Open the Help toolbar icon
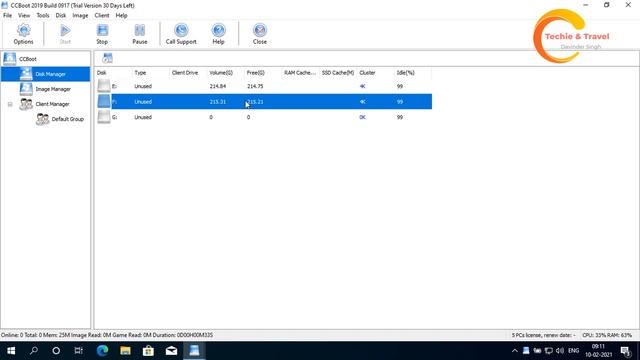 pyautogui.click(x=218, y=34)
